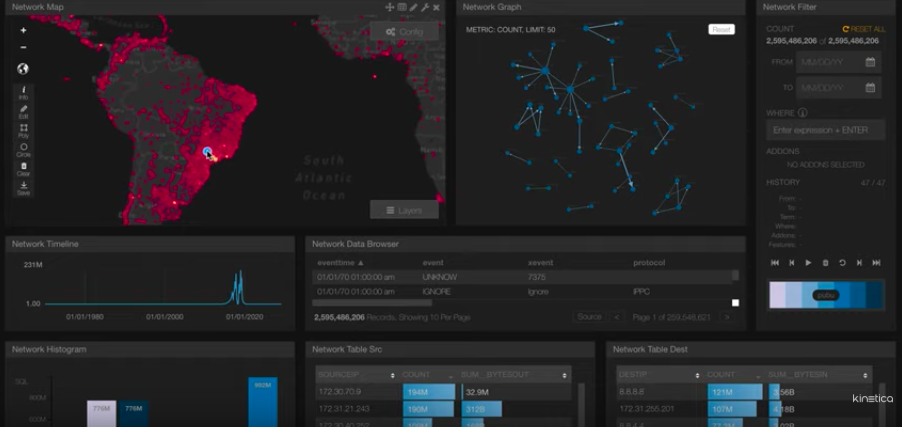Screen dimensions: 902x427
Task: Open the TO date calendar picker
Action: point(870,88)
